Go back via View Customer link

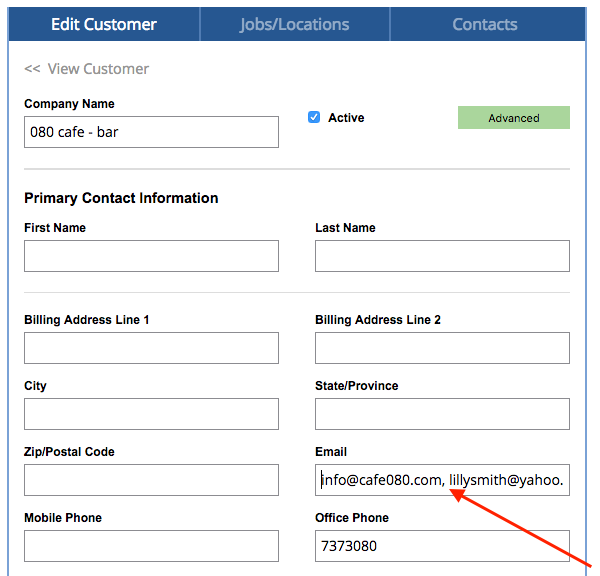point(87,69)
